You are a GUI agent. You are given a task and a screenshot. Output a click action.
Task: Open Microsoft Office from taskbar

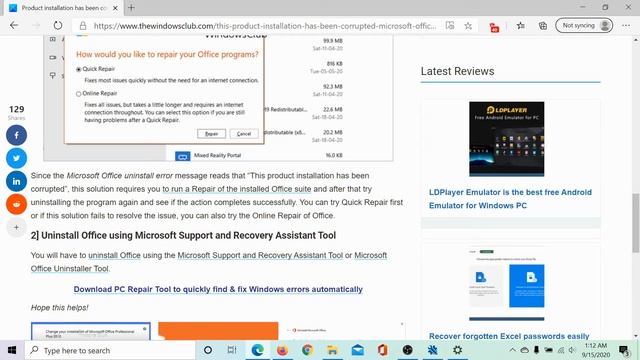pos(382,350)
